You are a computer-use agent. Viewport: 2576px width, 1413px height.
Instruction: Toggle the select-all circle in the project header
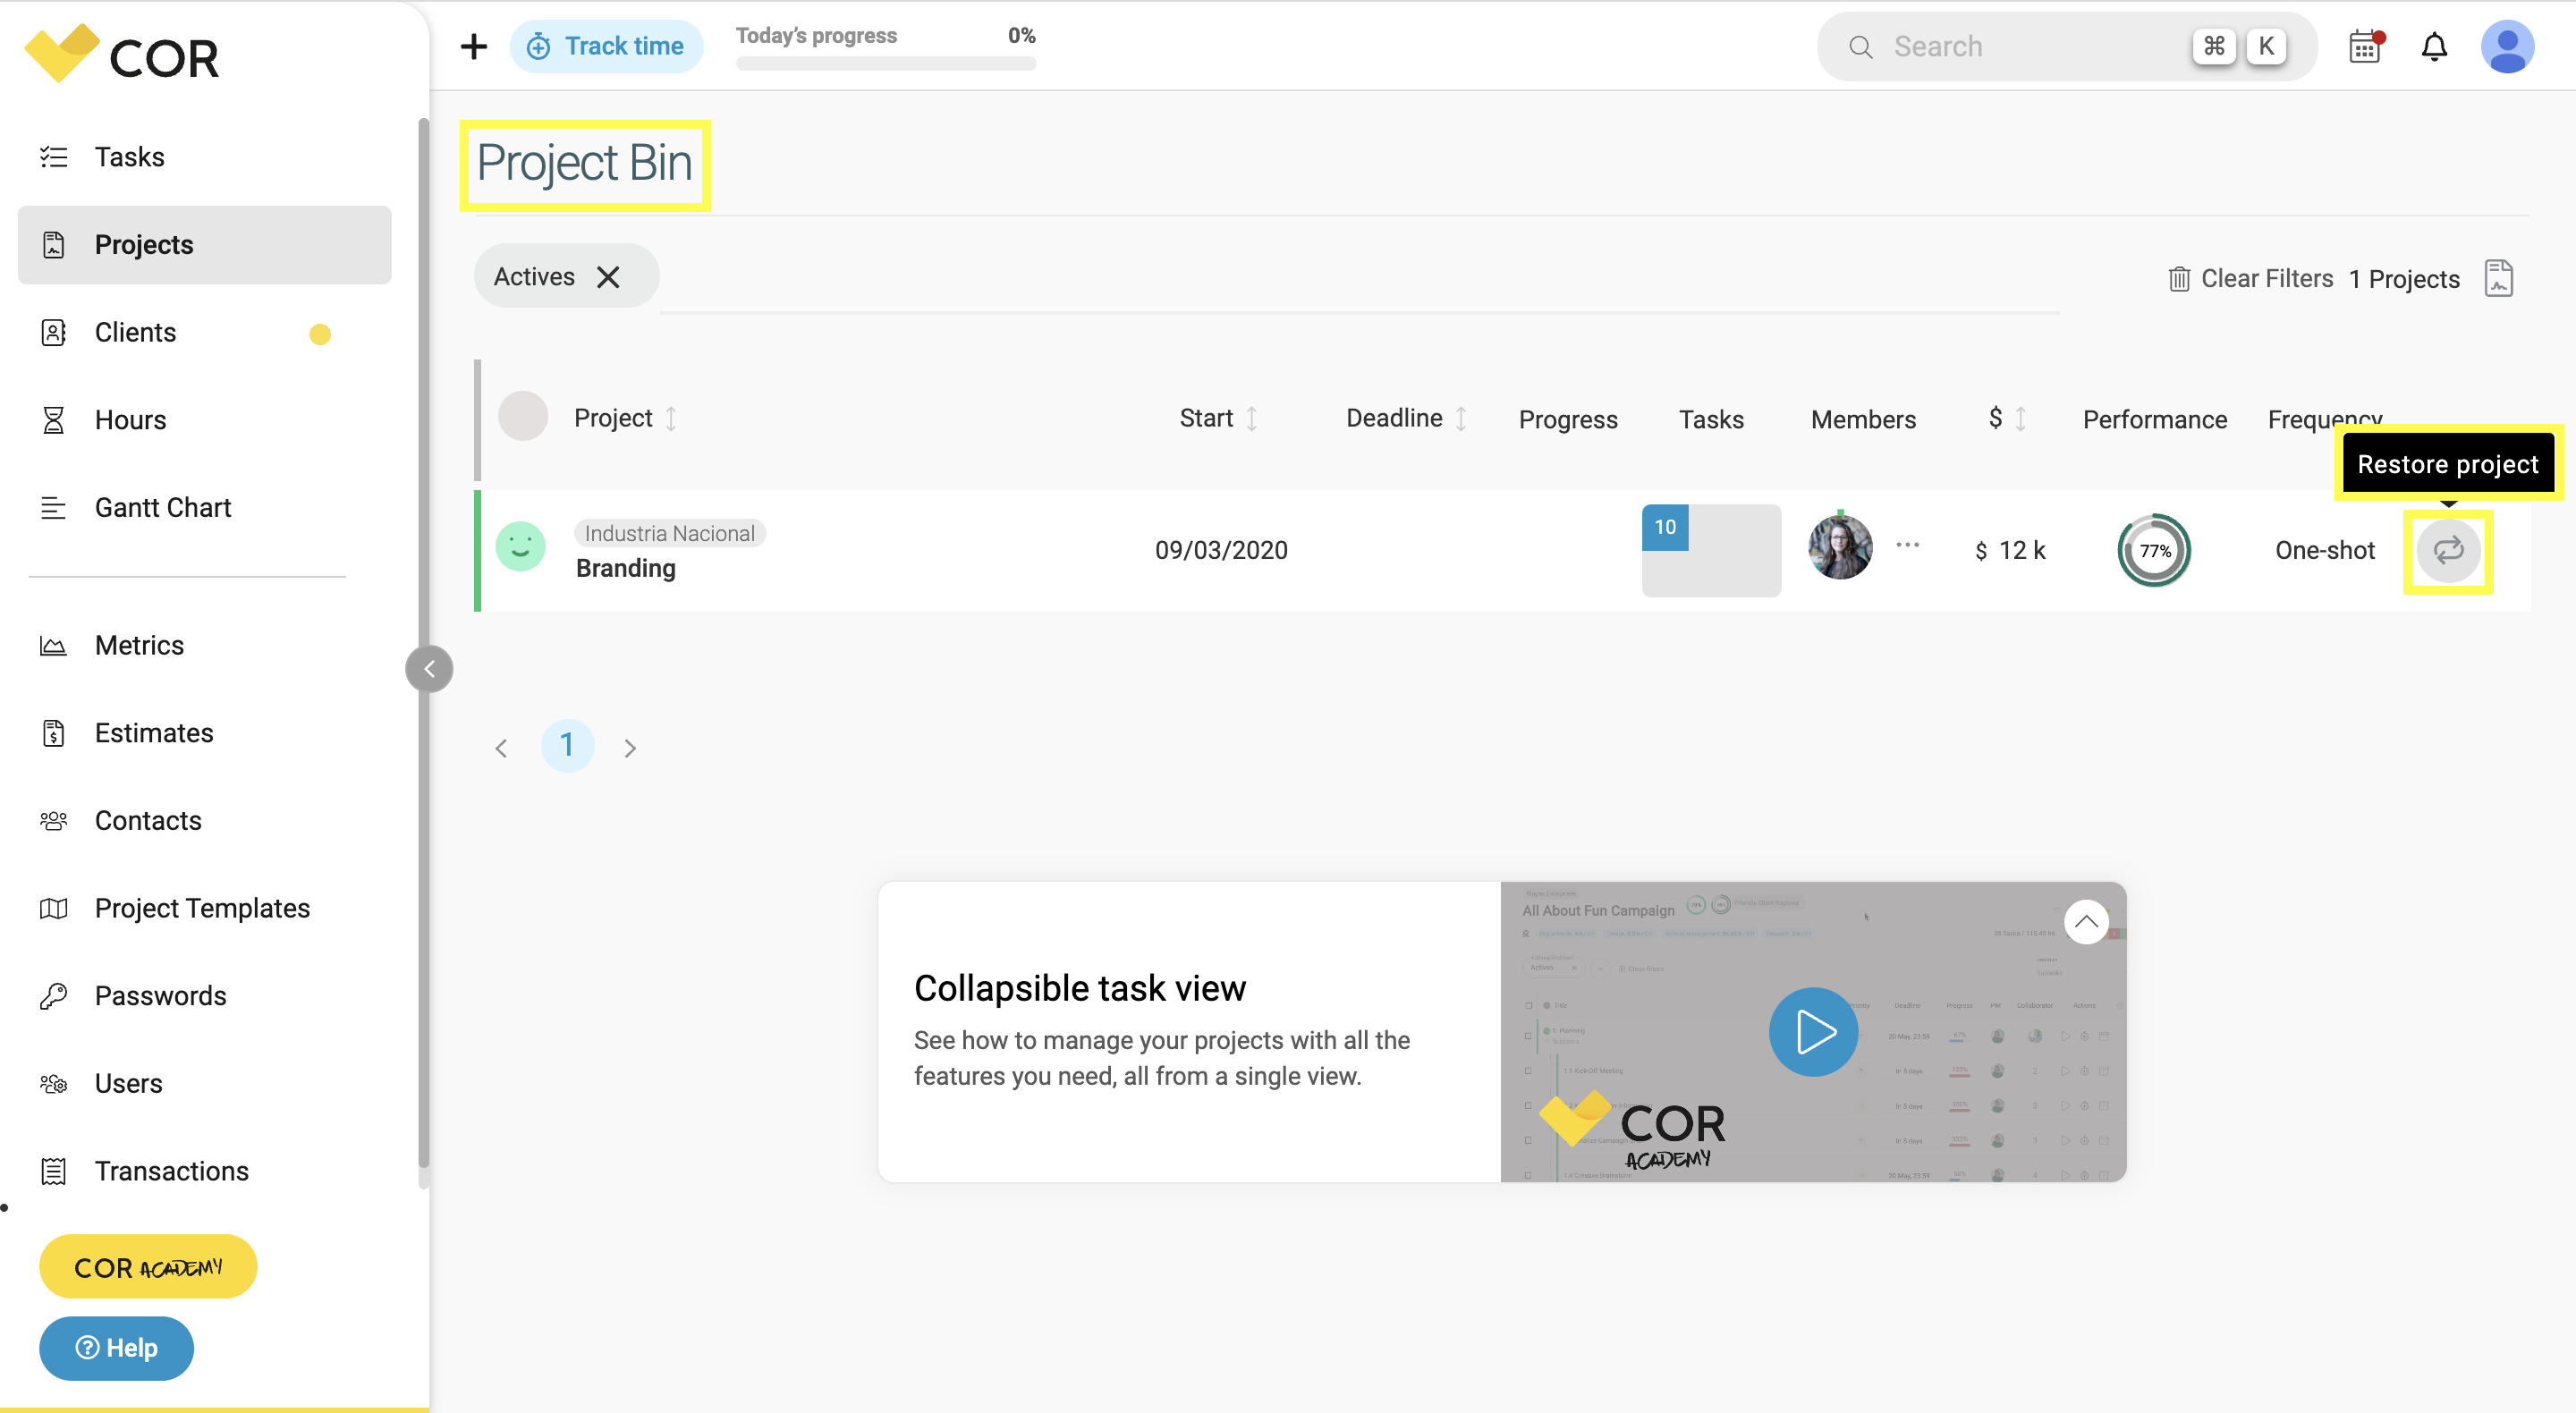point(523,417)
